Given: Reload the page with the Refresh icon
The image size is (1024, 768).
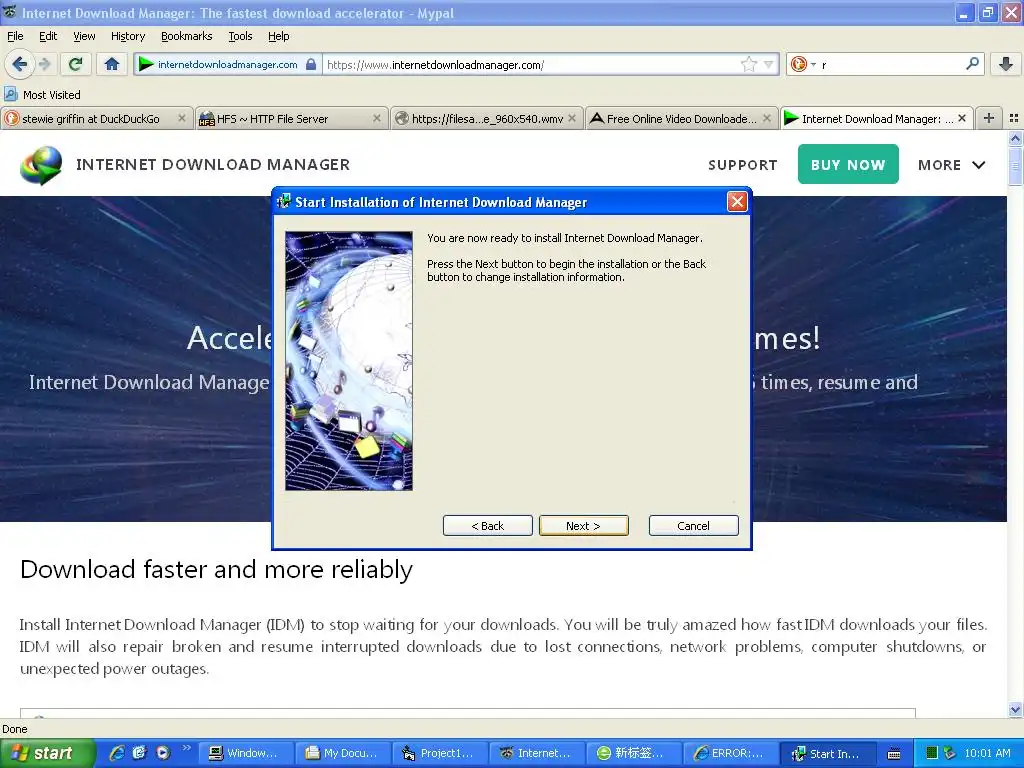Looking at the screenshot, I should point(75,64).
